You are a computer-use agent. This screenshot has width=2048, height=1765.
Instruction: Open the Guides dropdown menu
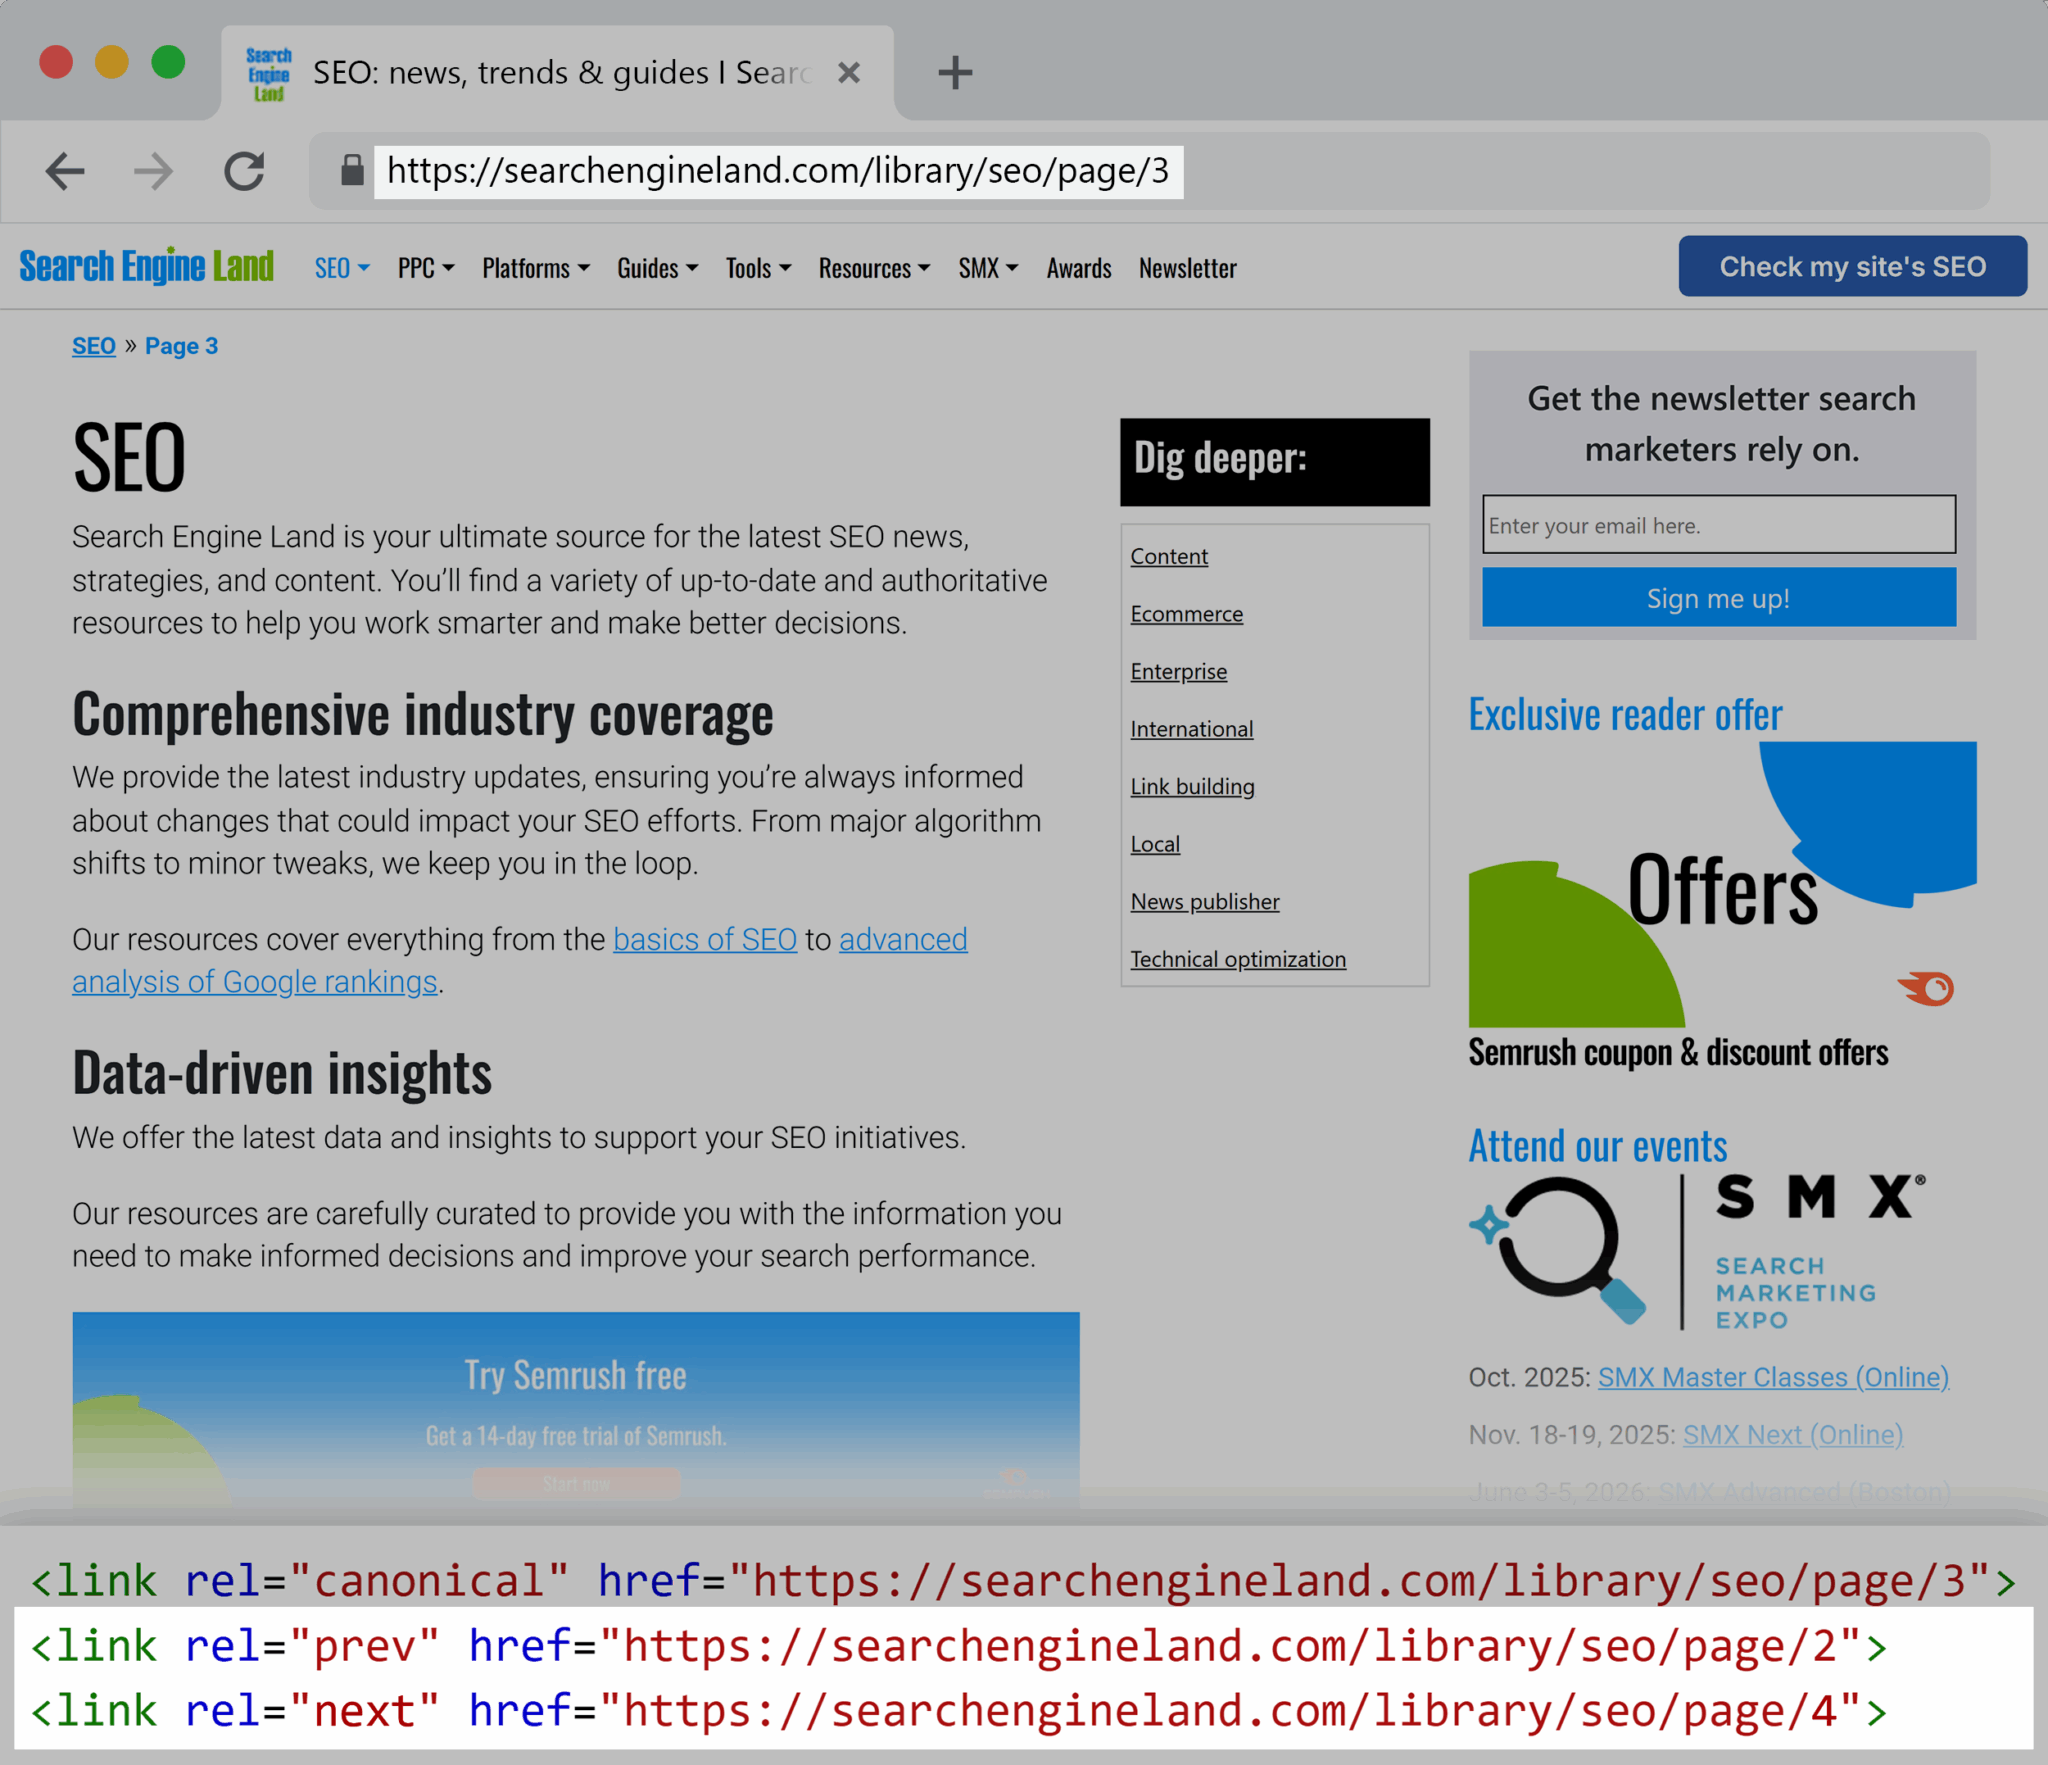click(657, 268)
